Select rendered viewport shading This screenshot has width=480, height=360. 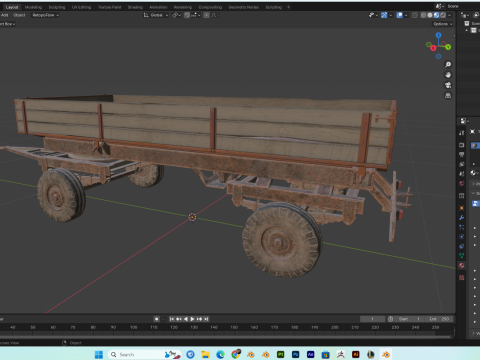pyautogui.click(x=443, y=15)
